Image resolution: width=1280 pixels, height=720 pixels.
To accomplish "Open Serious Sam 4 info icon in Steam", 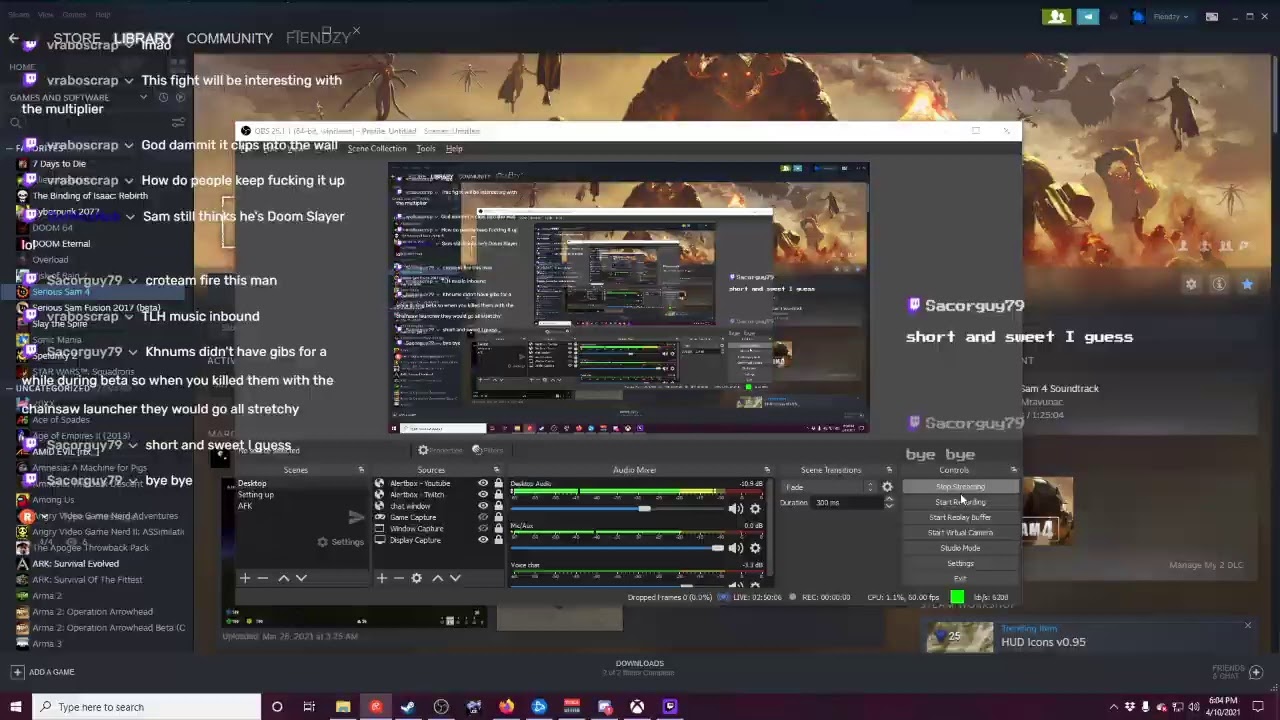I will [x=1219, y=285].
